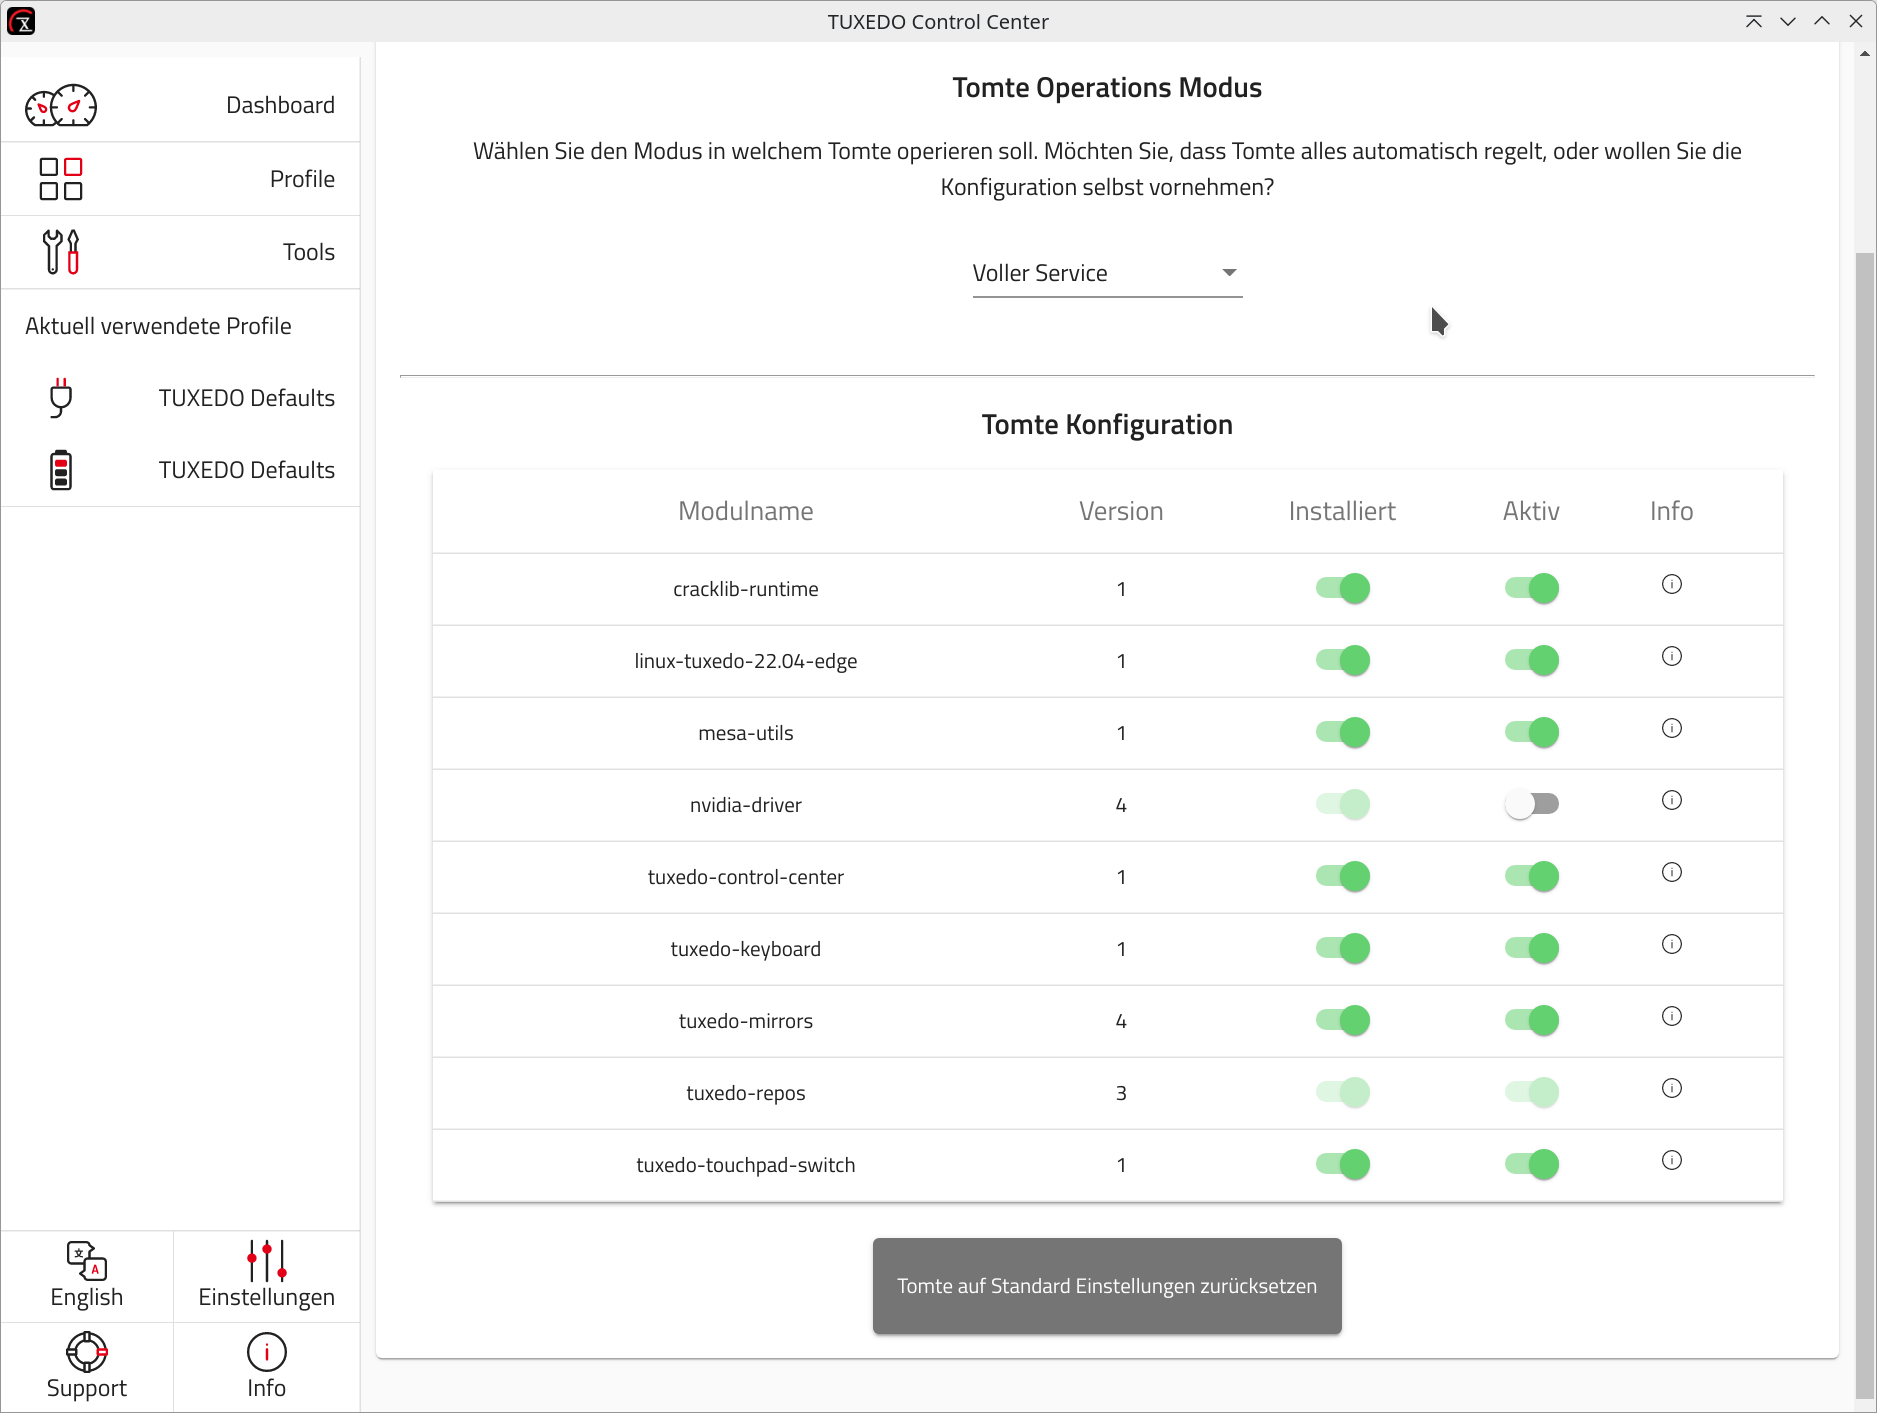1877x1413 pixels.
Task: Toggle Aktiv for tuxedo-control-center
Action: [x=1531, y=876]
